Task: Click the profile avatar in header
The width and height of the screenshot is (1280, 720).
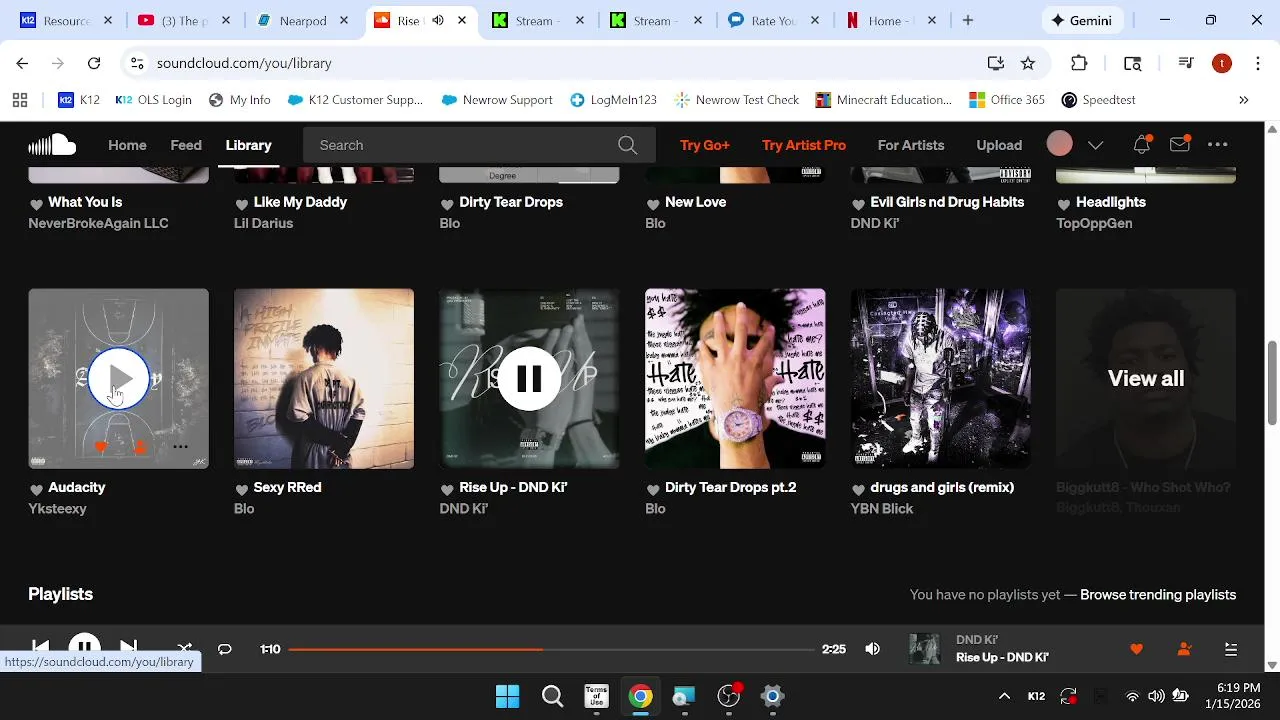Action: click(x=1059, y=144)
